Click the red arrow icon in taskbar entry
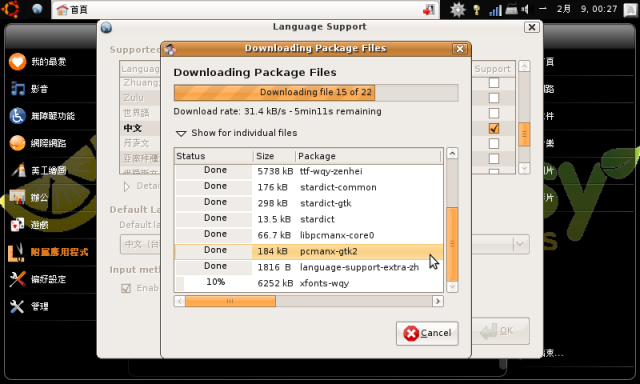The height and width of the screenshot is (384, 640). click(429, 10)
